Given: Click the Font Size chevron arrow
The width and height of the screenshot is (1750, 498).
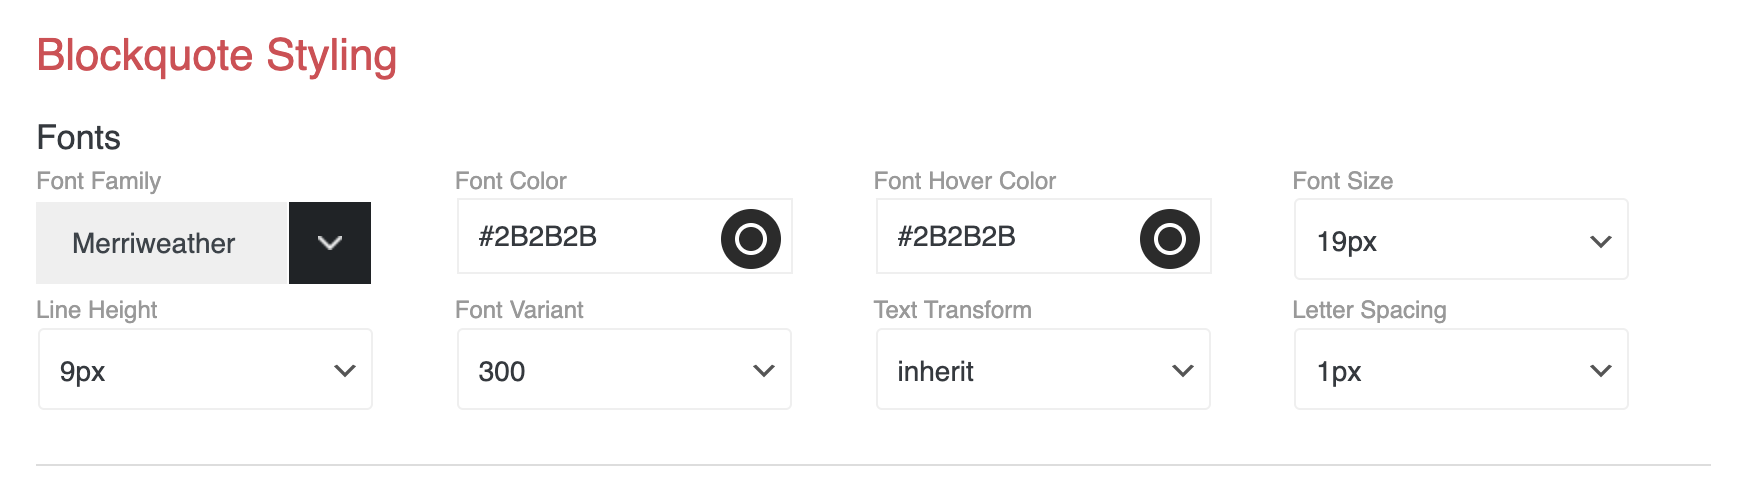Looking at the screenshot, I should pyautogui.click(x=1600, y=241).
